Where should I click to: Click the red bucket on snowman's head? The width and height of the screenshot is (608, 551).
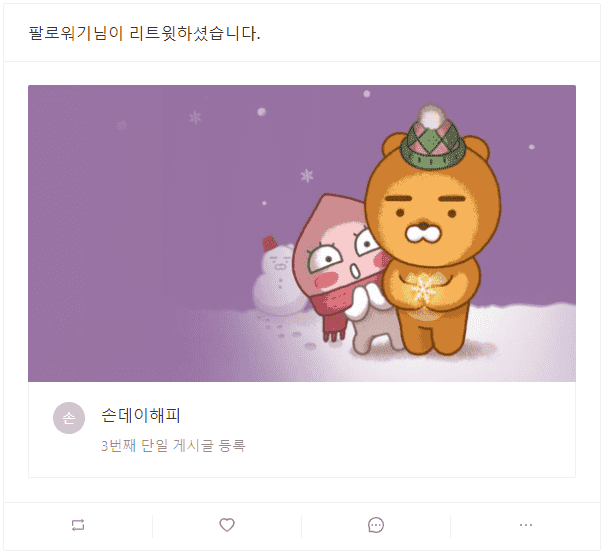pos(270,244)
